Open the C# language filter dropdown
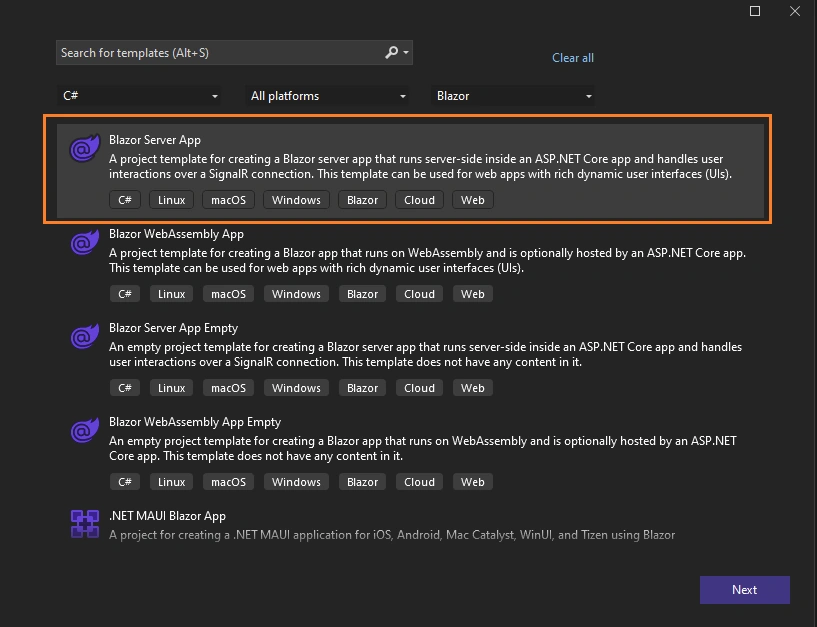Viewport: 817px width, 627px height. [139, 96]
